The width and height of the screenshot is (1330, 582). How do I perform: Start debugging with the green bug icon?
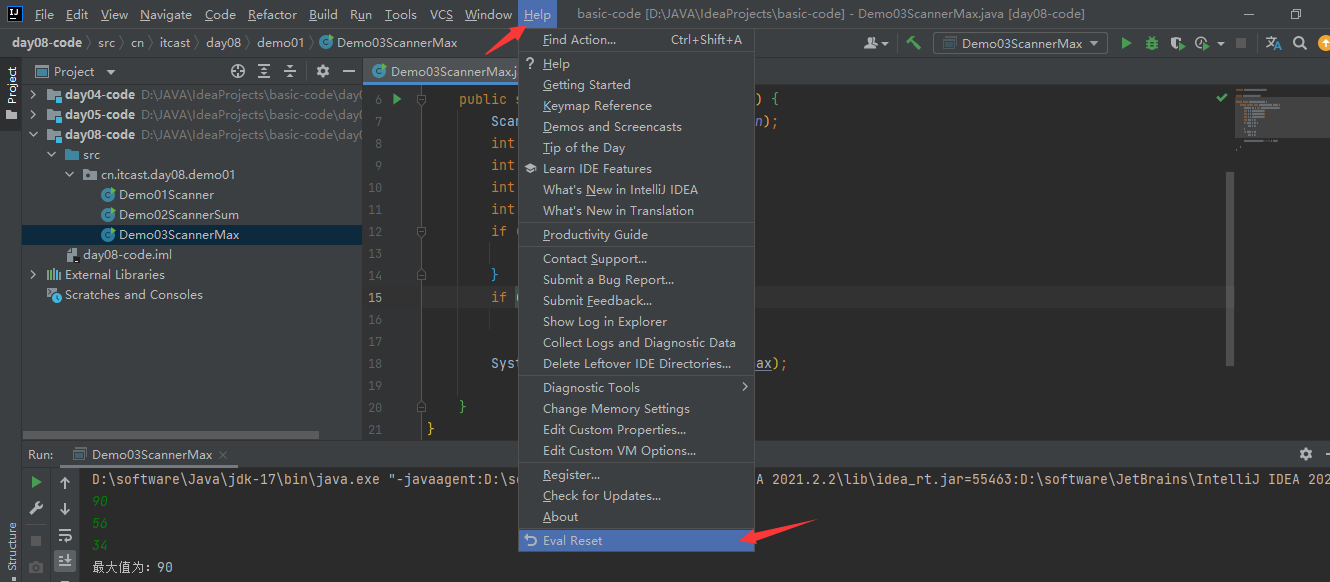1152,43
